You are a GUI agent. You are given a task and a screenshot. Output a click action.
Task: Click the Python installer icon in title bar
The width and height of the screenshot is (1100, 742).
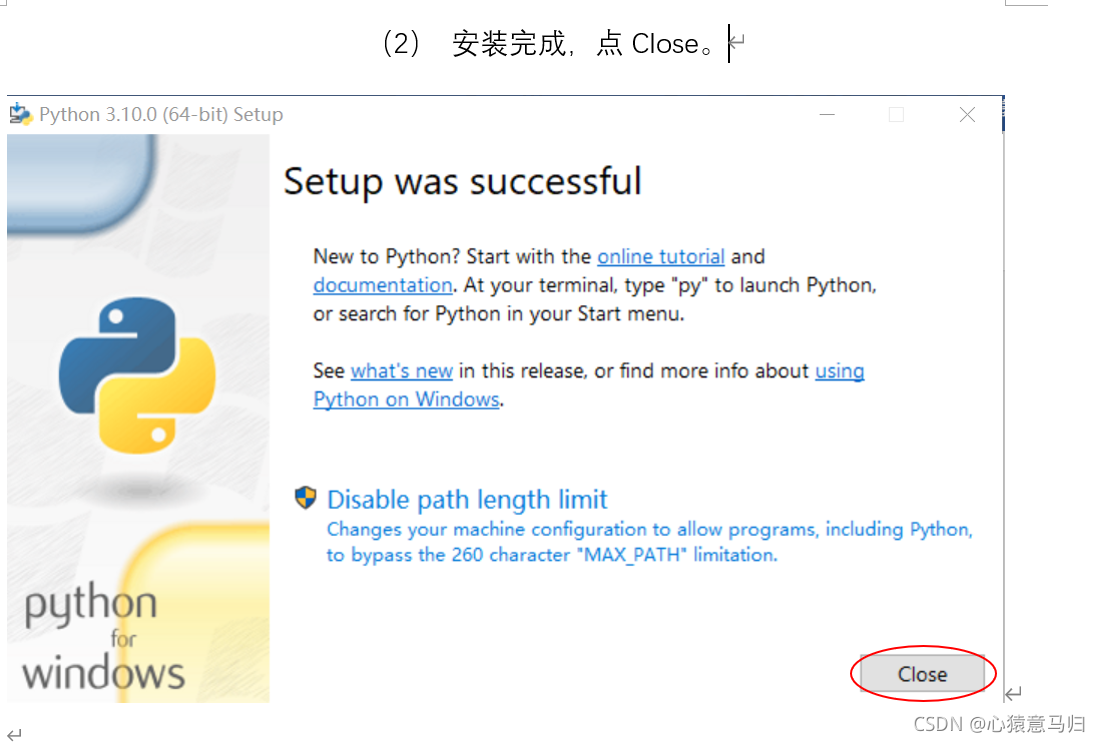[20, 114]
